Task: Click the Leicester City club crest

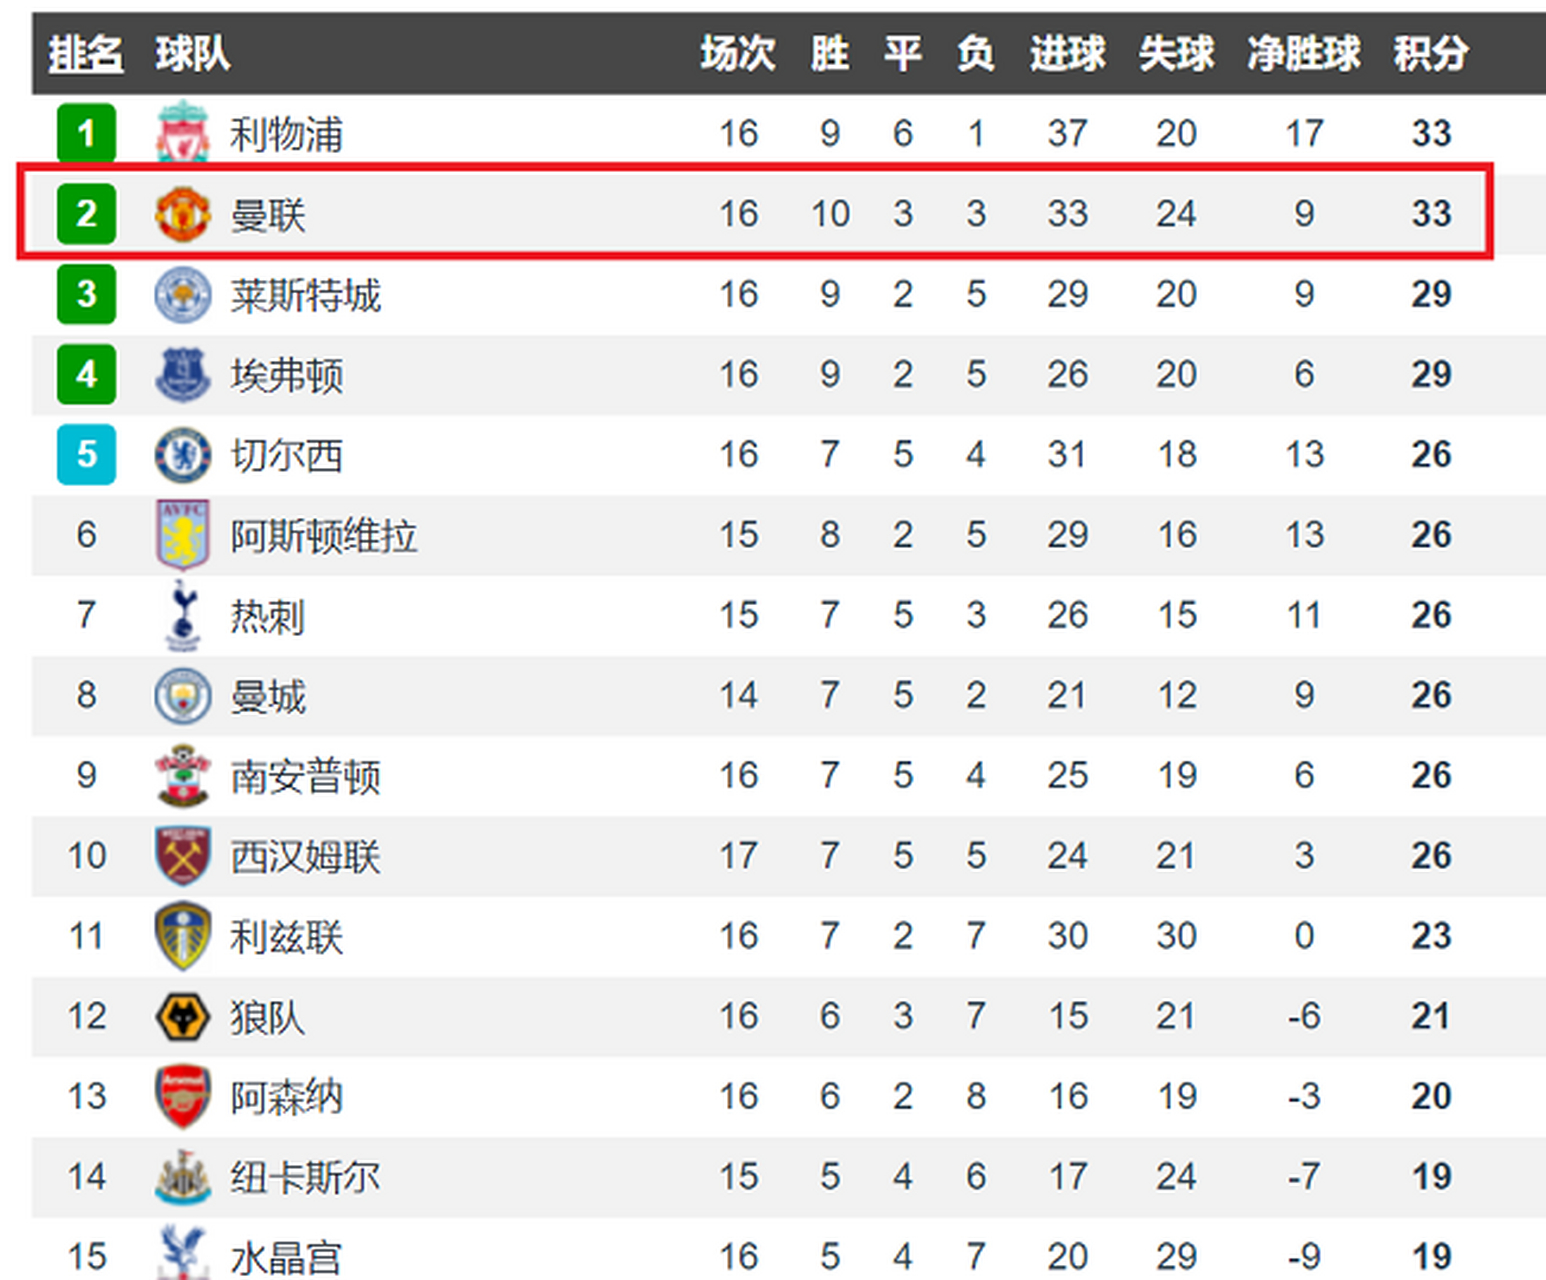Action: coord(182,294)
